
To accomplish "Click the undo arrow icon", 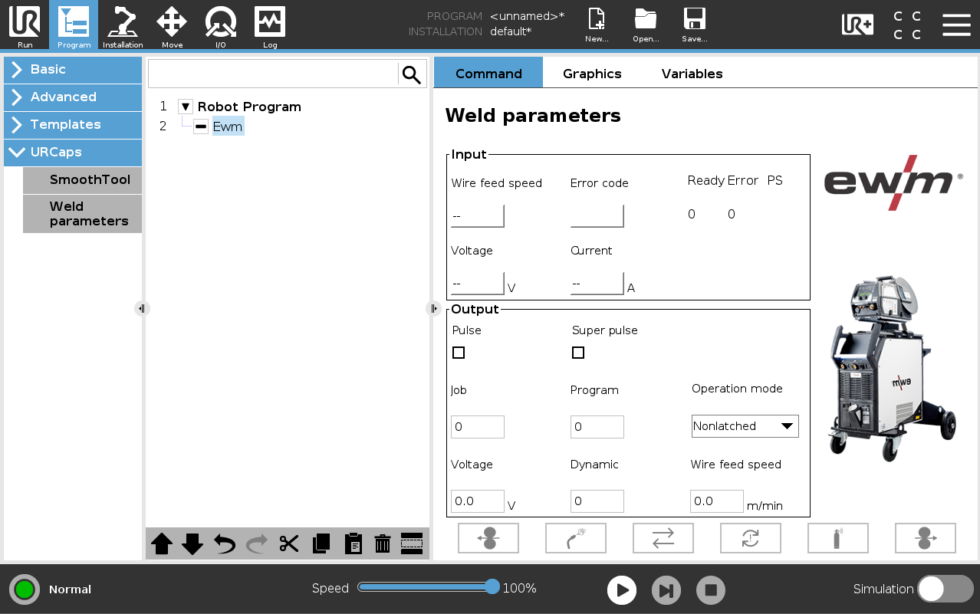I will 225,544.
